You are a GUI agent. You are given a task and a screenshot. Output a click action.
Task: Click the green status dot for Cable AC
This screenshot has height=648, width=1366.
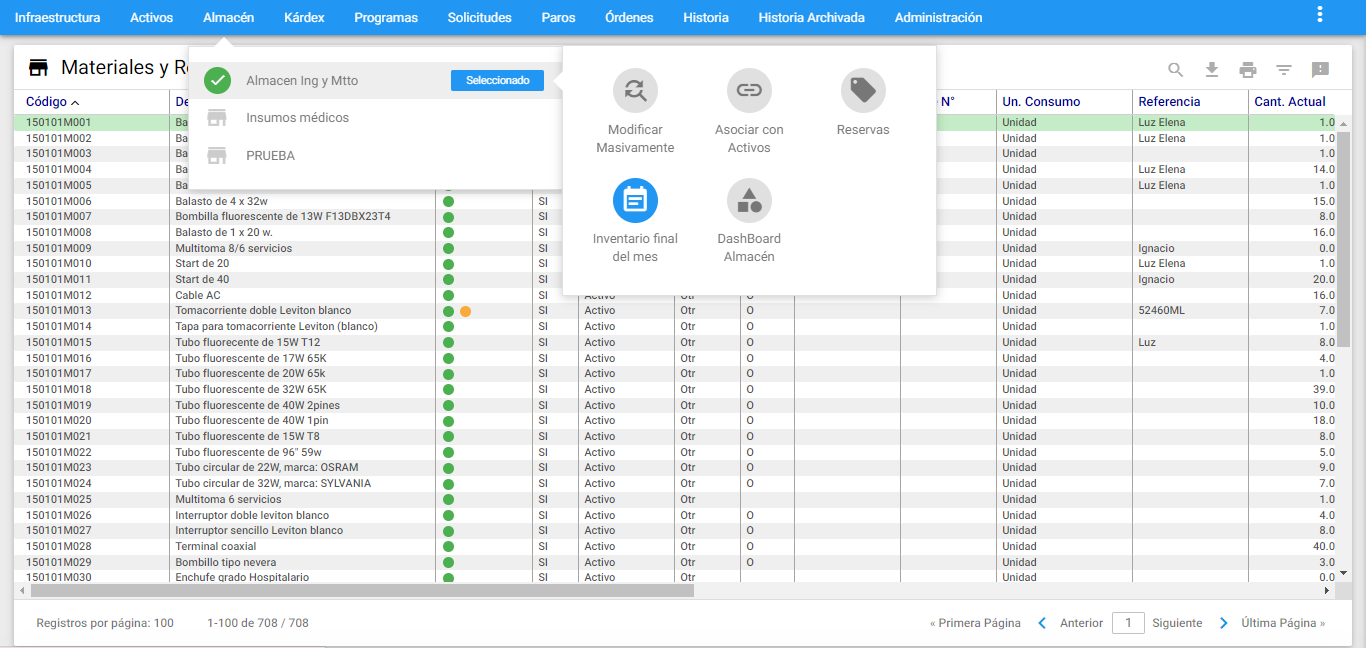coord(448,295)
